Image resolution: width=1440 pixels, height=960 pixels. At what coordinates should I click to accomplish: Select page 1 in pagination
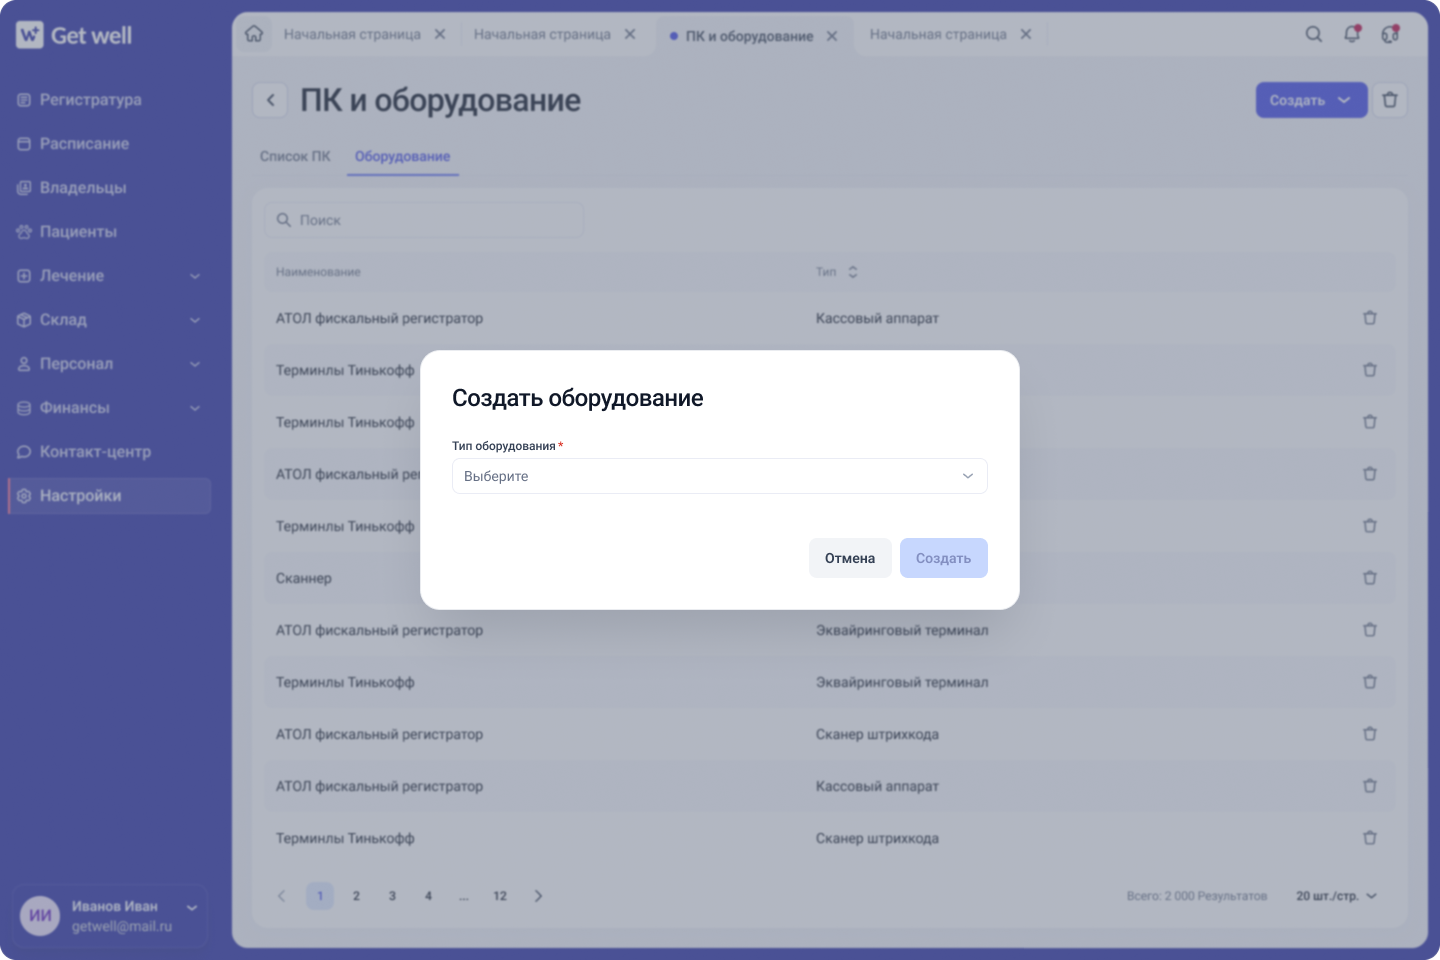click(320, 896)
